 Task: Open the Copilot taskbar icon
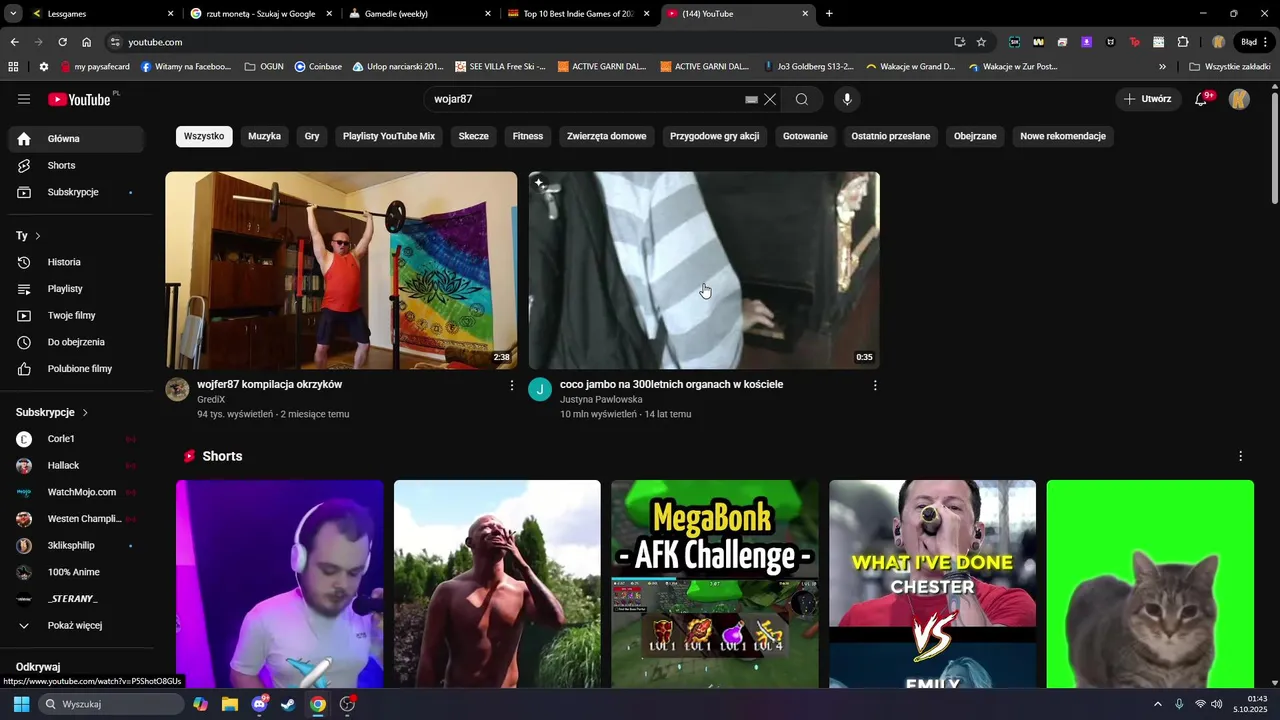pyautogui.click(x=201, y=704)
